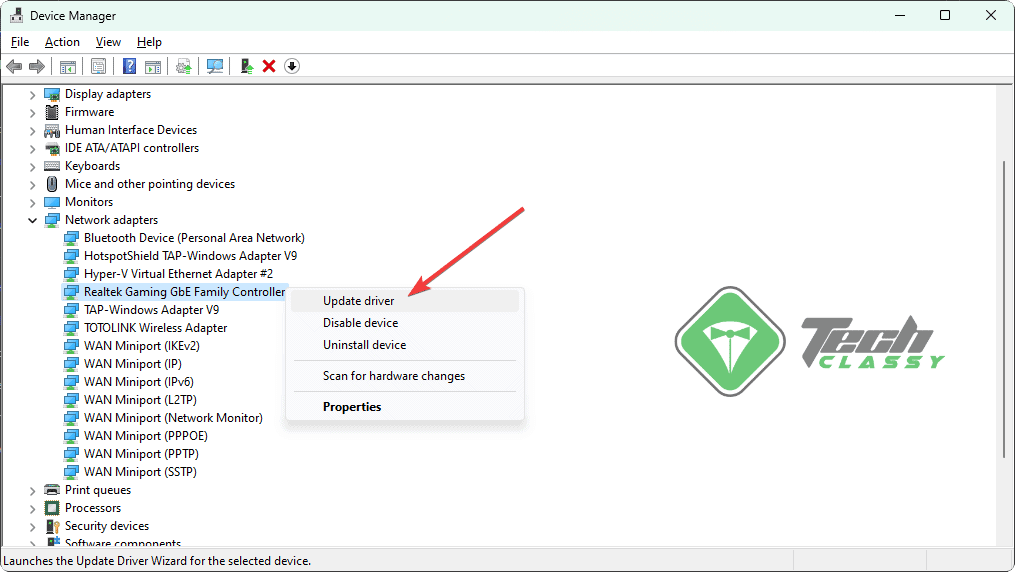Viewport: 1015px width, 572px height.
Task: Expand the Monitors node
Action: (32, 203)
